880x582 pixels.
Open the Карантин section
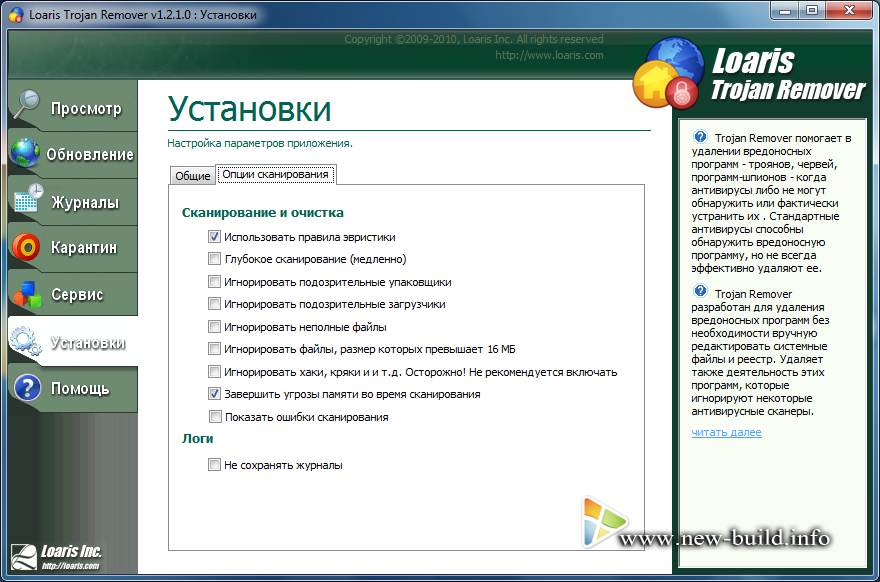pos(73,248)
